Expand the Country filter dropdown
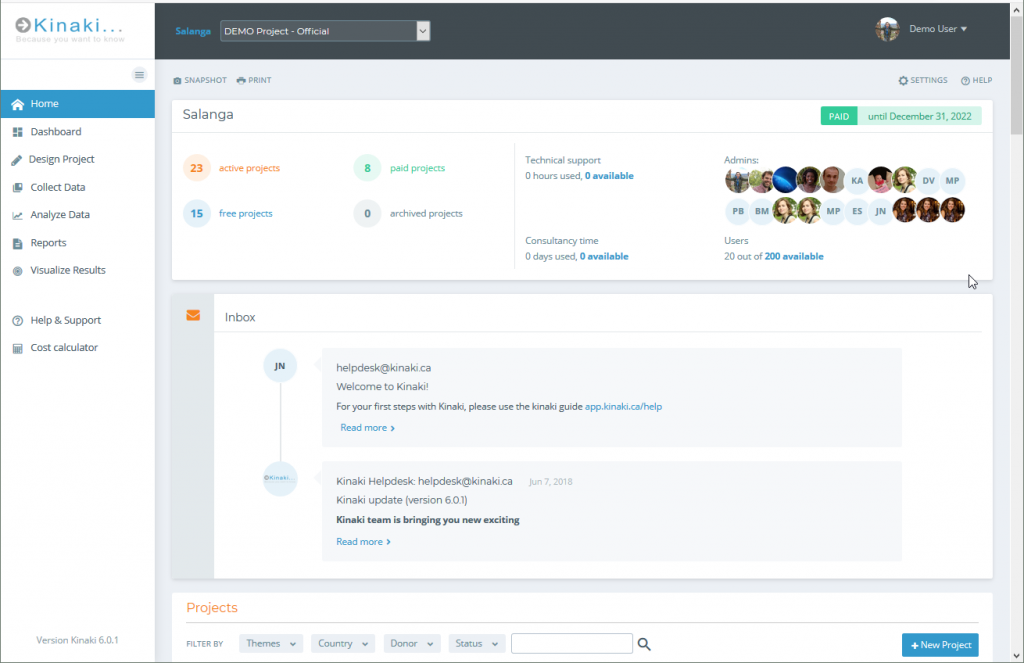The image size is (1024, 663). [x=343, y=643]
